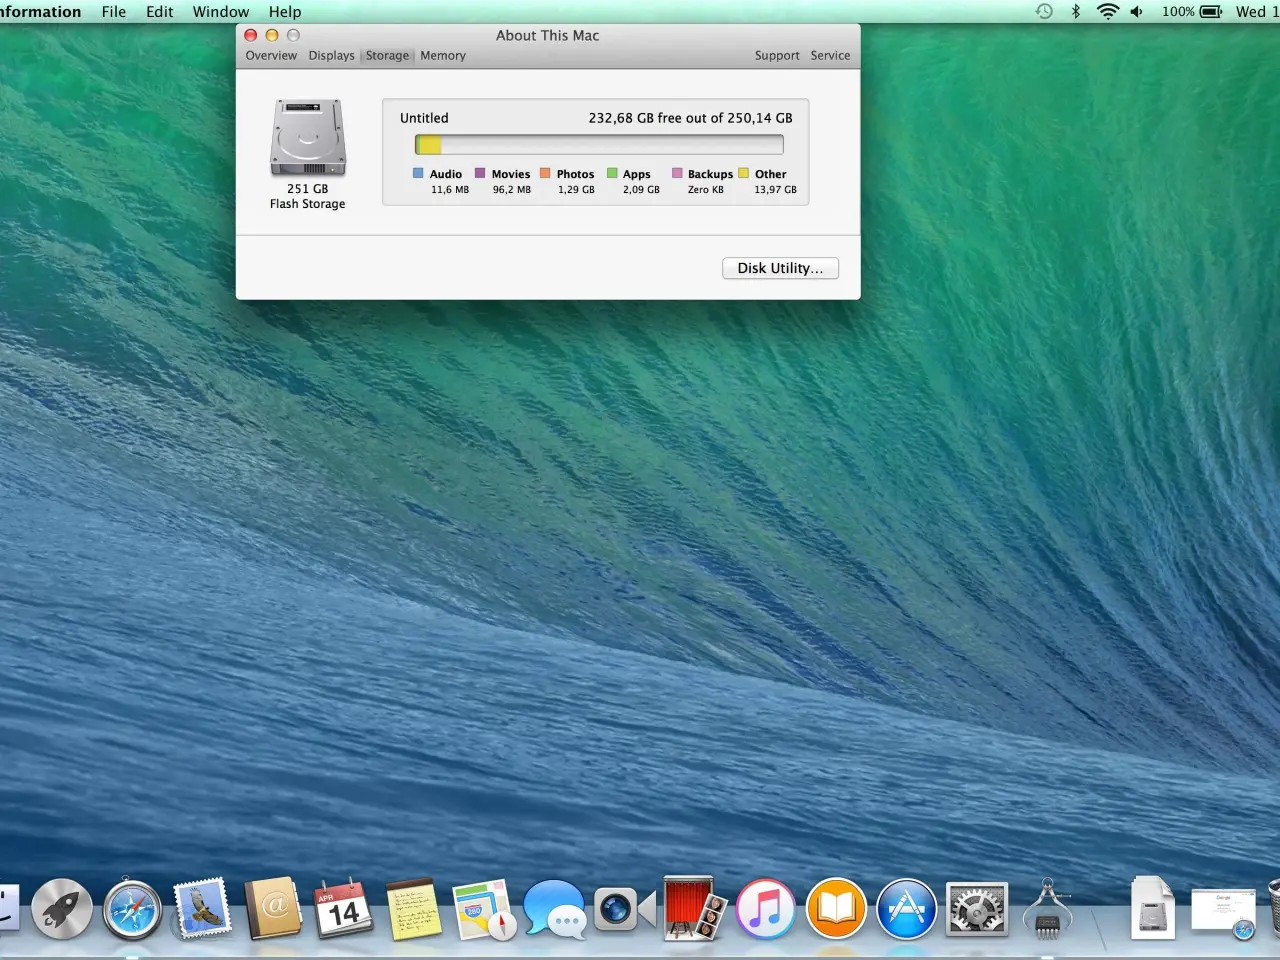Close the About This Mac window
Image resolution: width=1280 pixels, height=960 pixels.
[251, 35]
